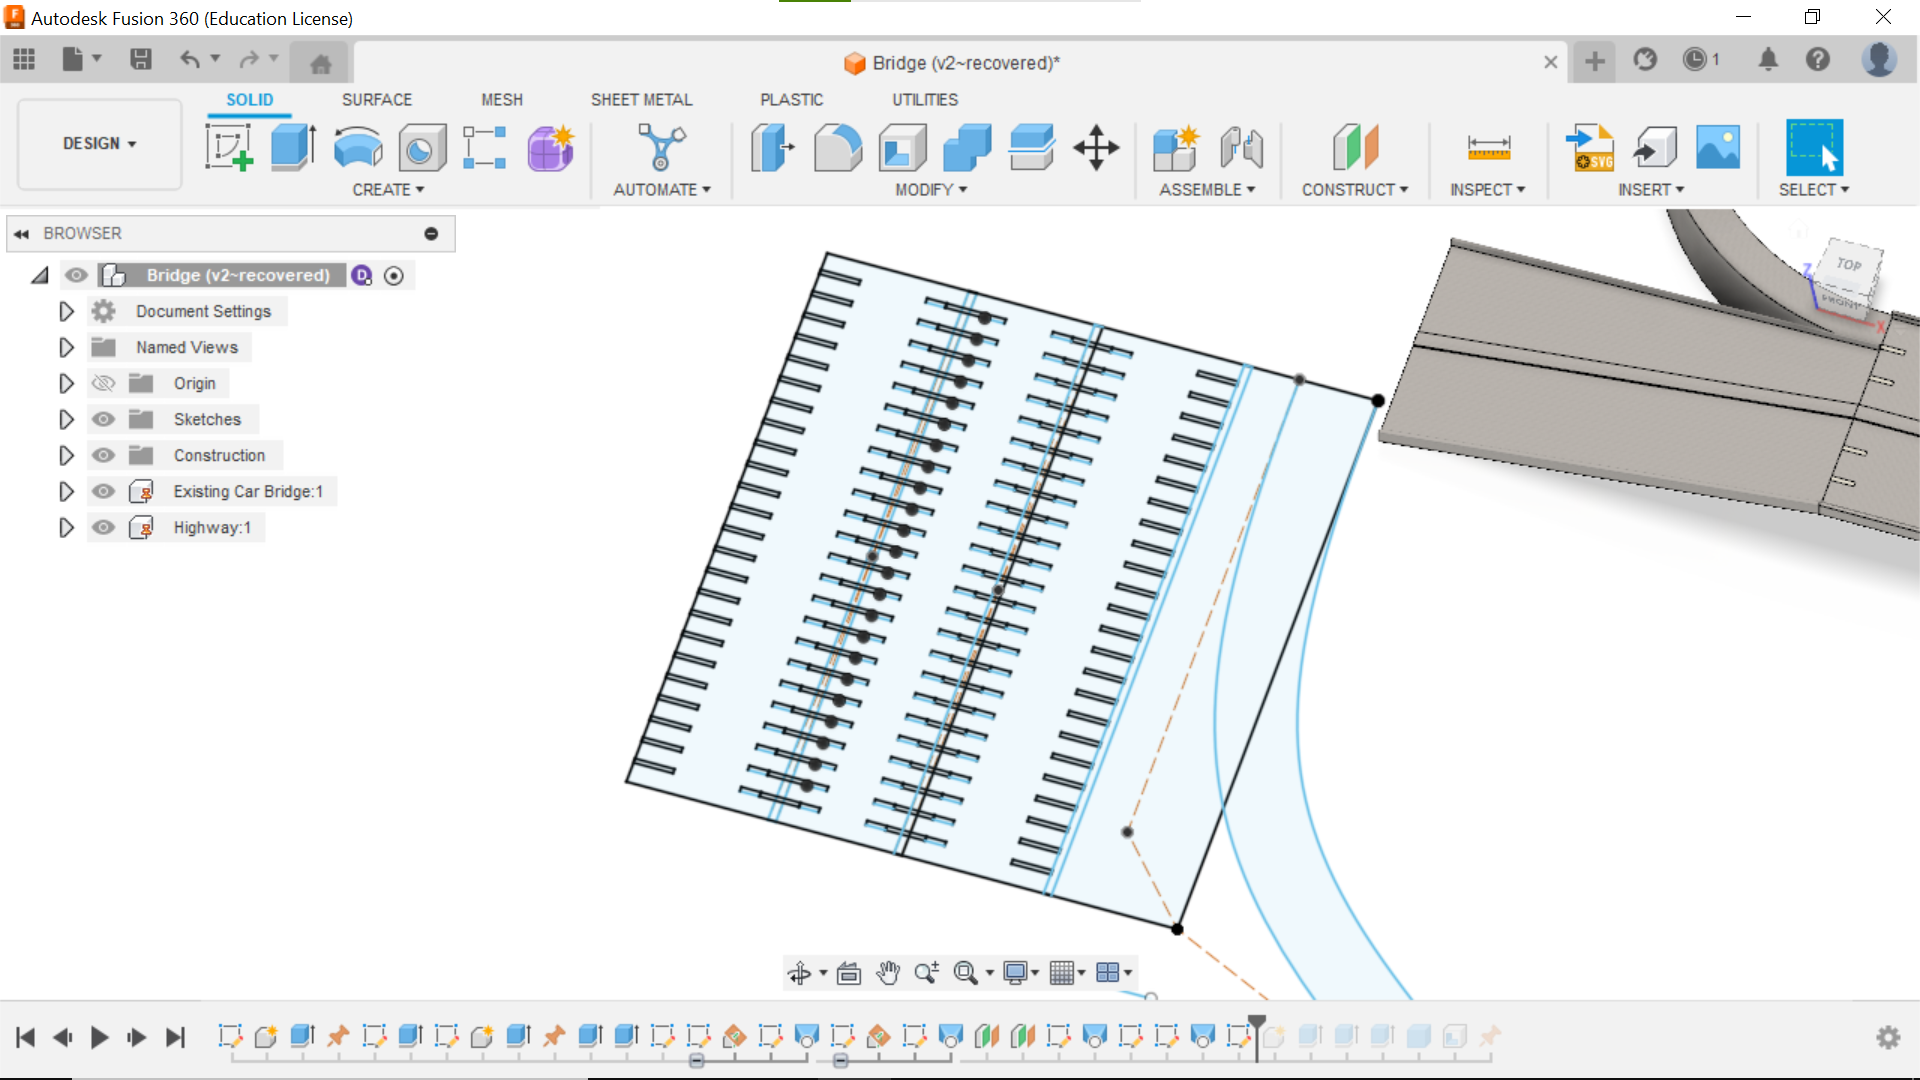Image resolution: width=1920 pixels, height=1080 pixels.
Task: Expand the Existing Car Bridge:1 node
Action: [x=66, y=492]
